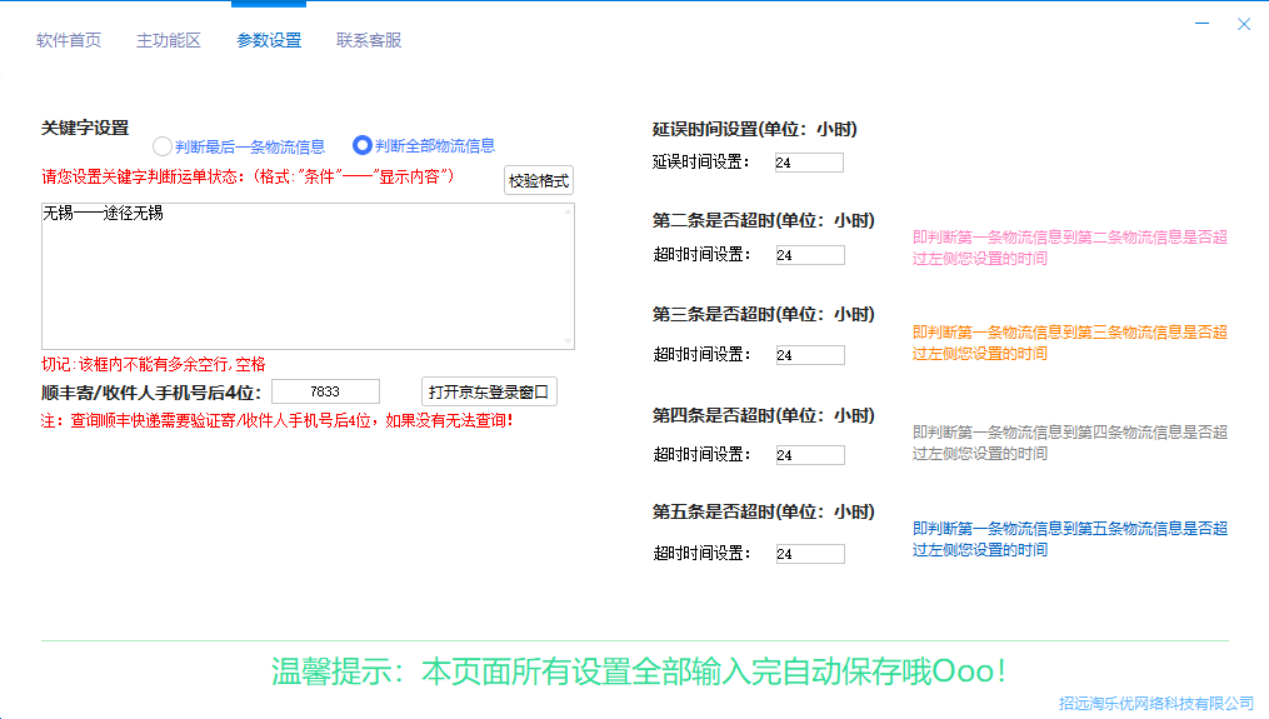1269x719 pixels.
Task: Focus the 第二条 超时时间设置 field
Action: click(x=810, y=256)
